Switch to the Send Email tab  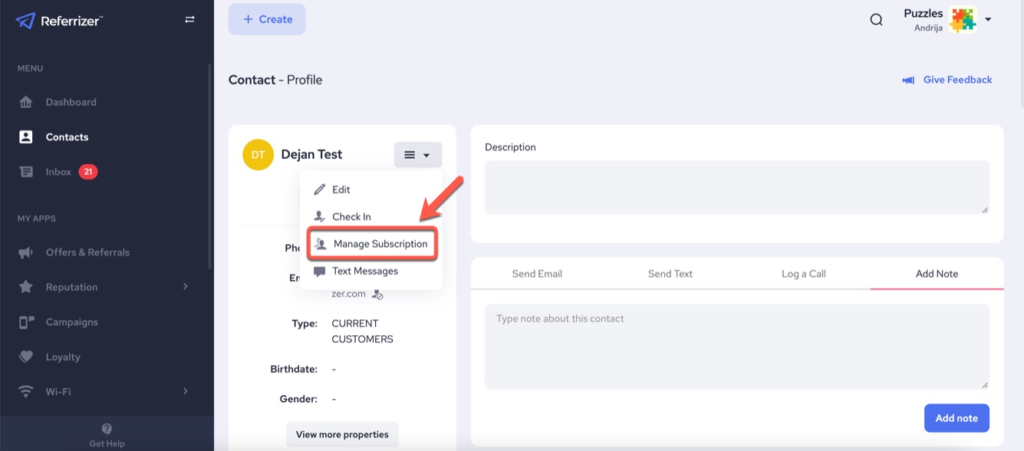[x=538, y=274]
